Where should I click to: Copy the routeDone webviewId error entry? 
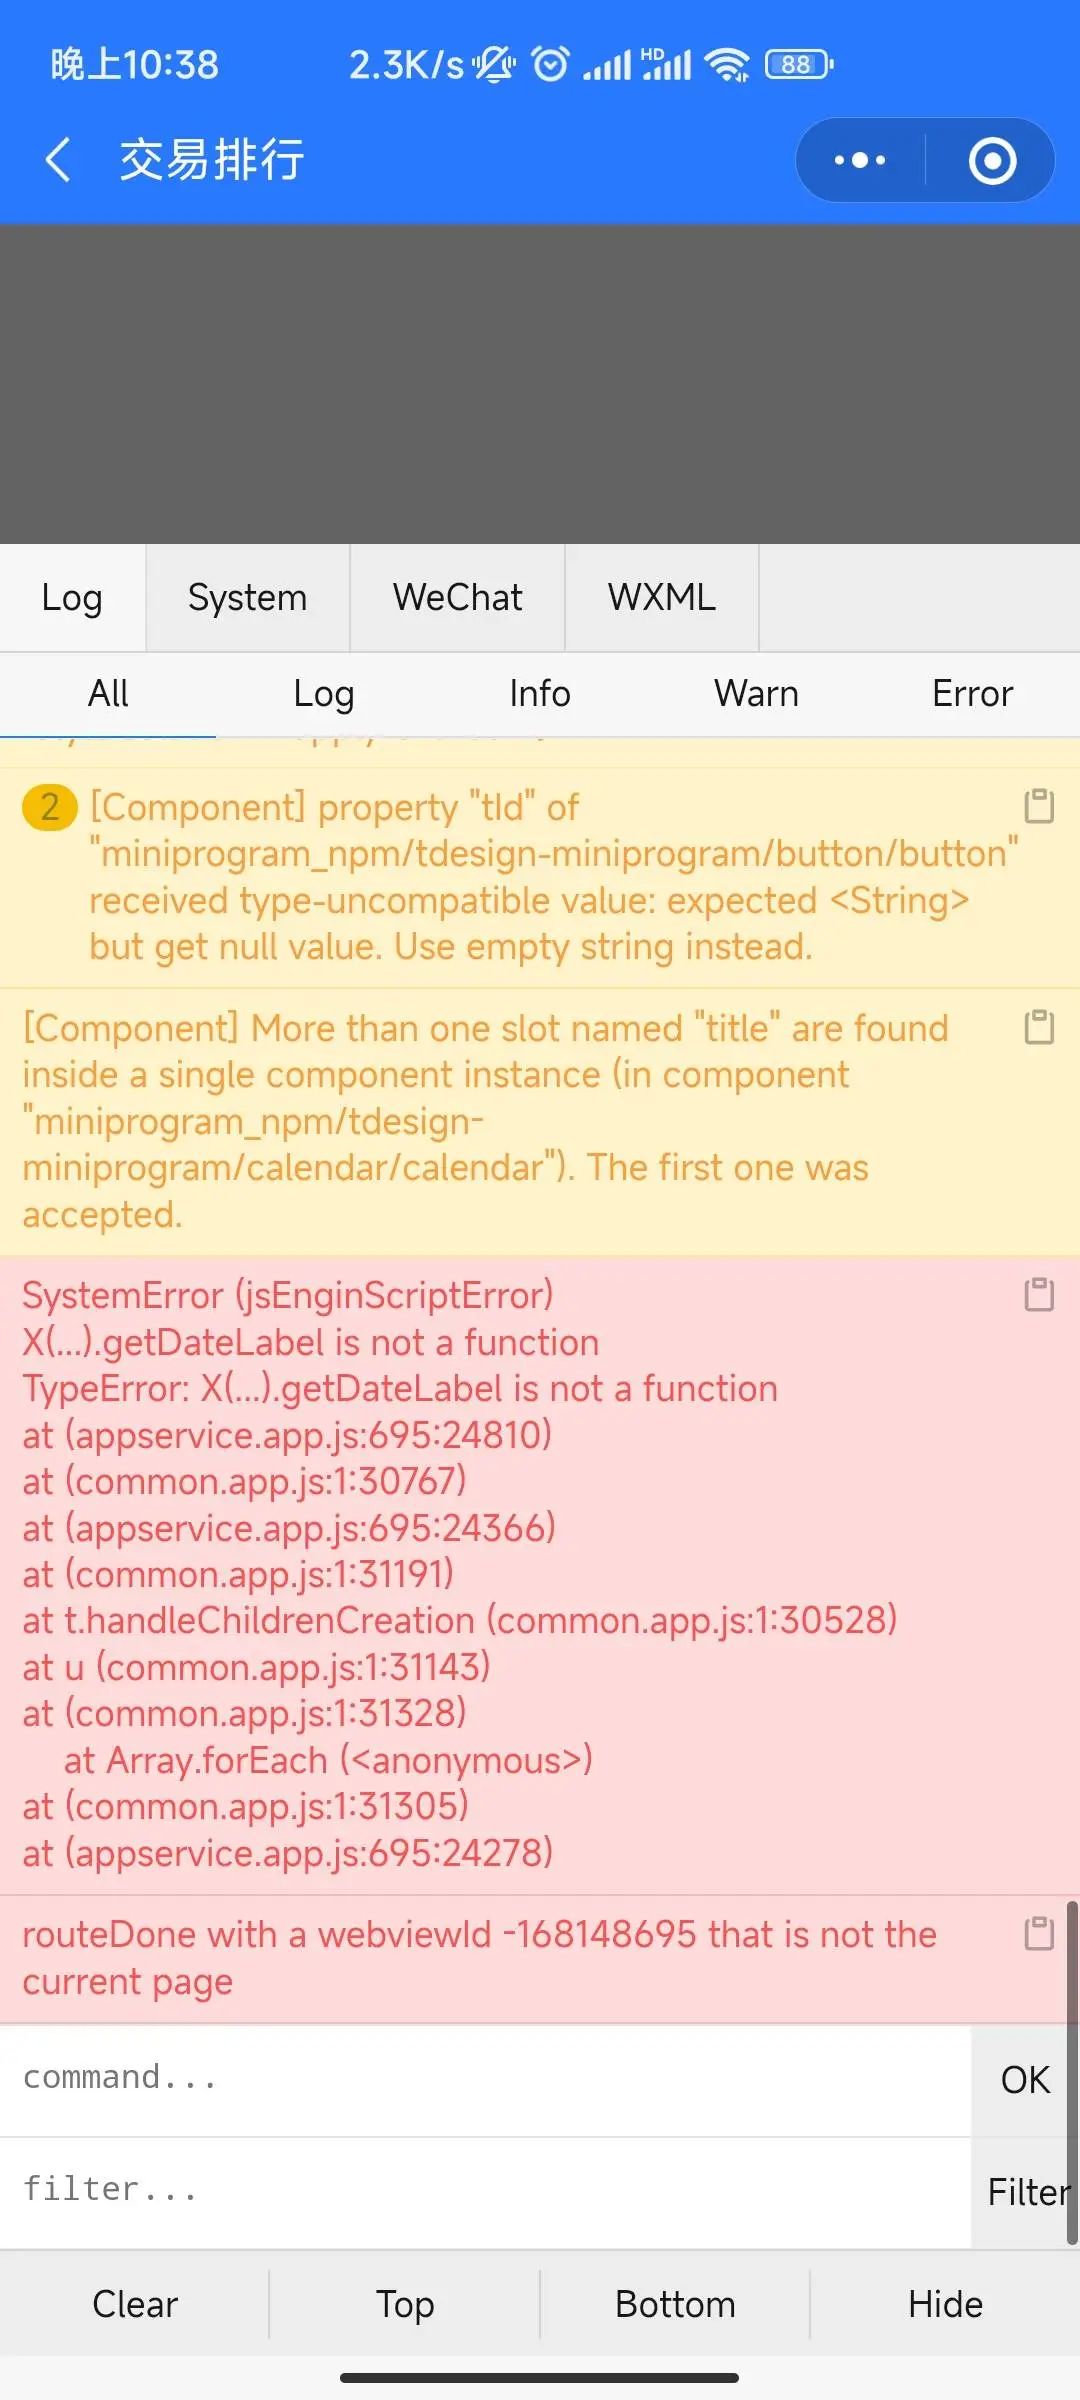[1039, 1933]
